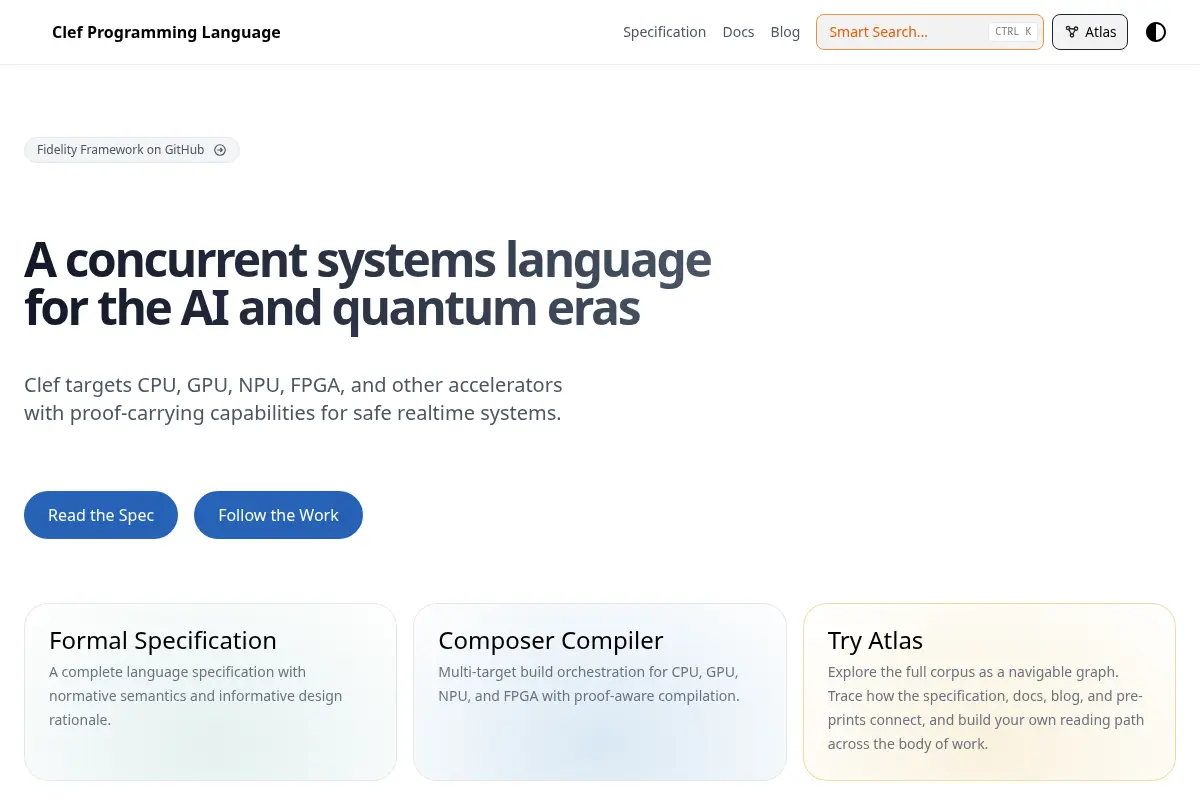Open the Try Atlas card
1200x800 pixels.
click(989, 692)
